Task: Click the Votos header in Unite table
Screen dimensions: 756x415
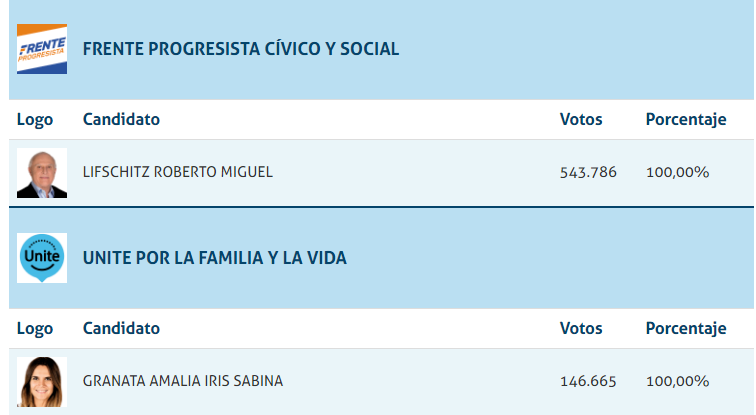Action: (581, 328)
